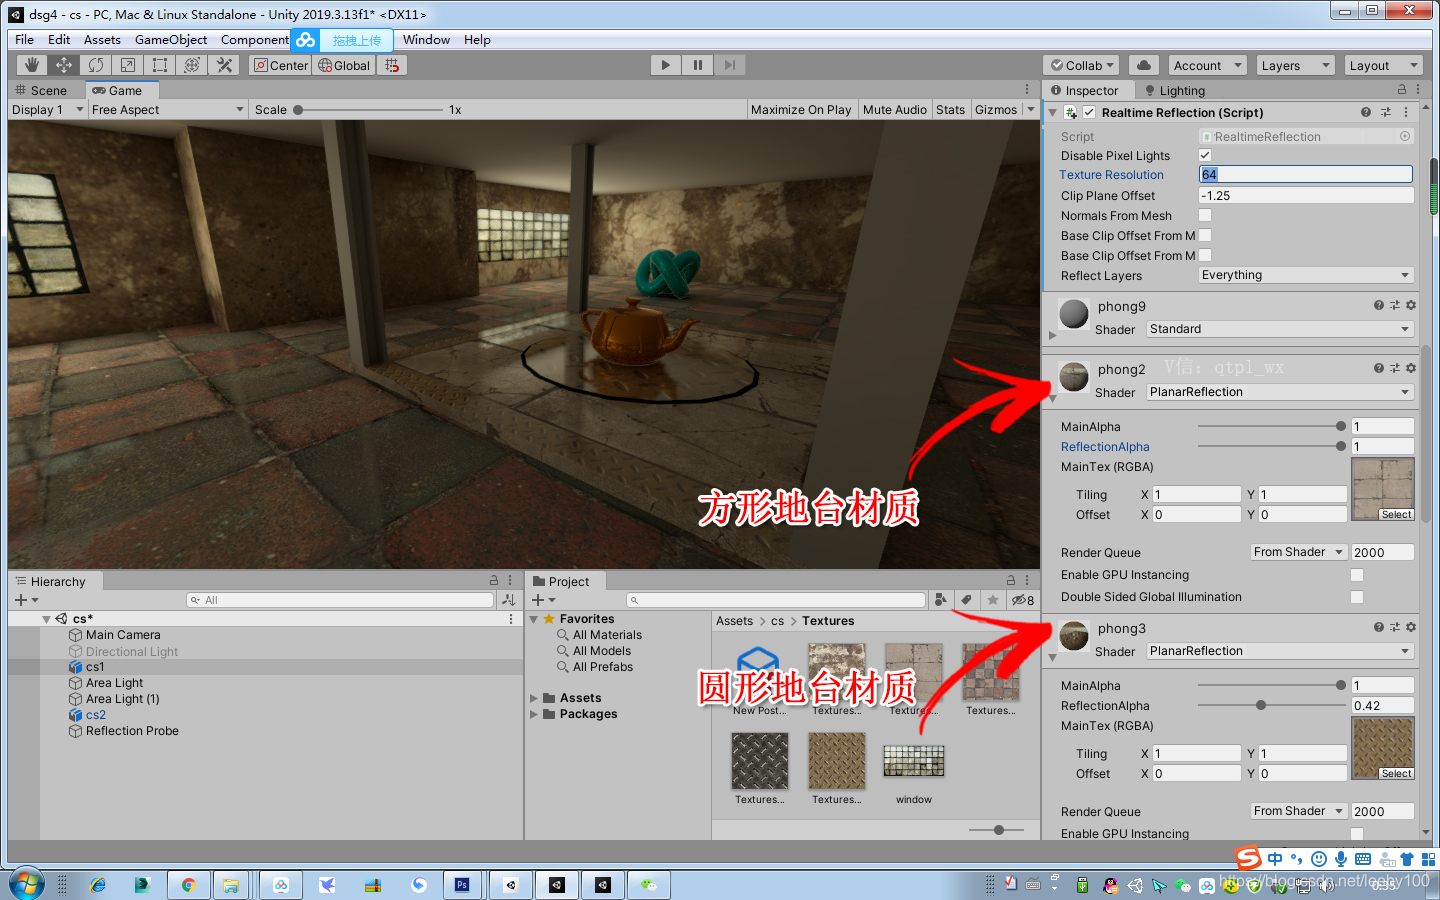Select the combined Transform tool
Image resolution: width=1440 pixels, height=900 pixels.
click(192, 65)
